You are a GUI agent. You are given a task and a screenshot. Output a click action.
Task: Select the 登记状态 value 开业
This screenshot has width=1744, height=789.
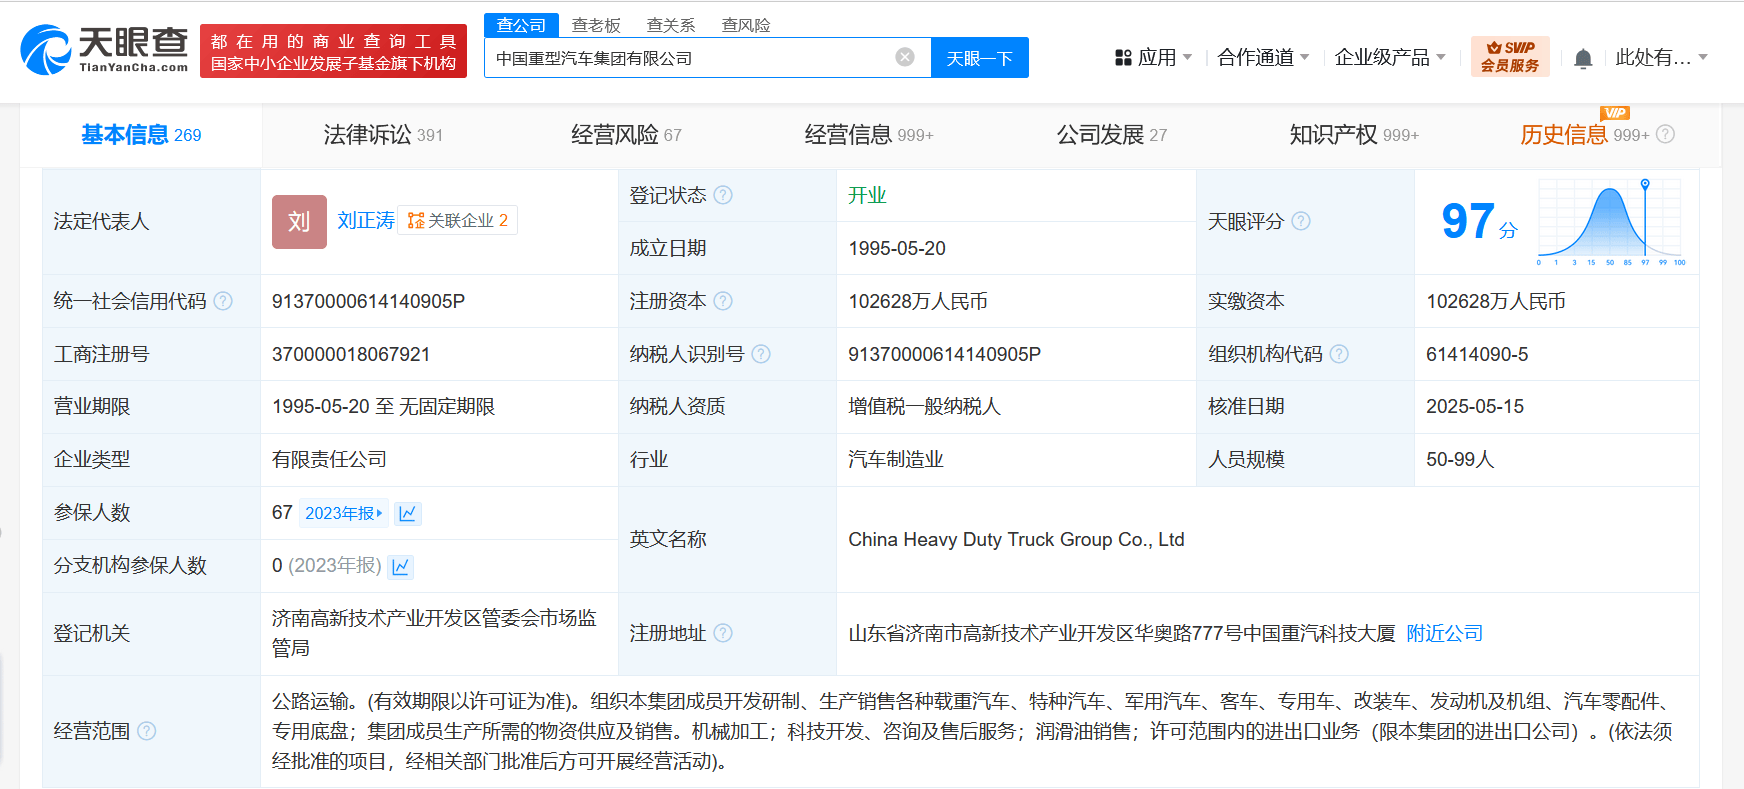point(867,195)
